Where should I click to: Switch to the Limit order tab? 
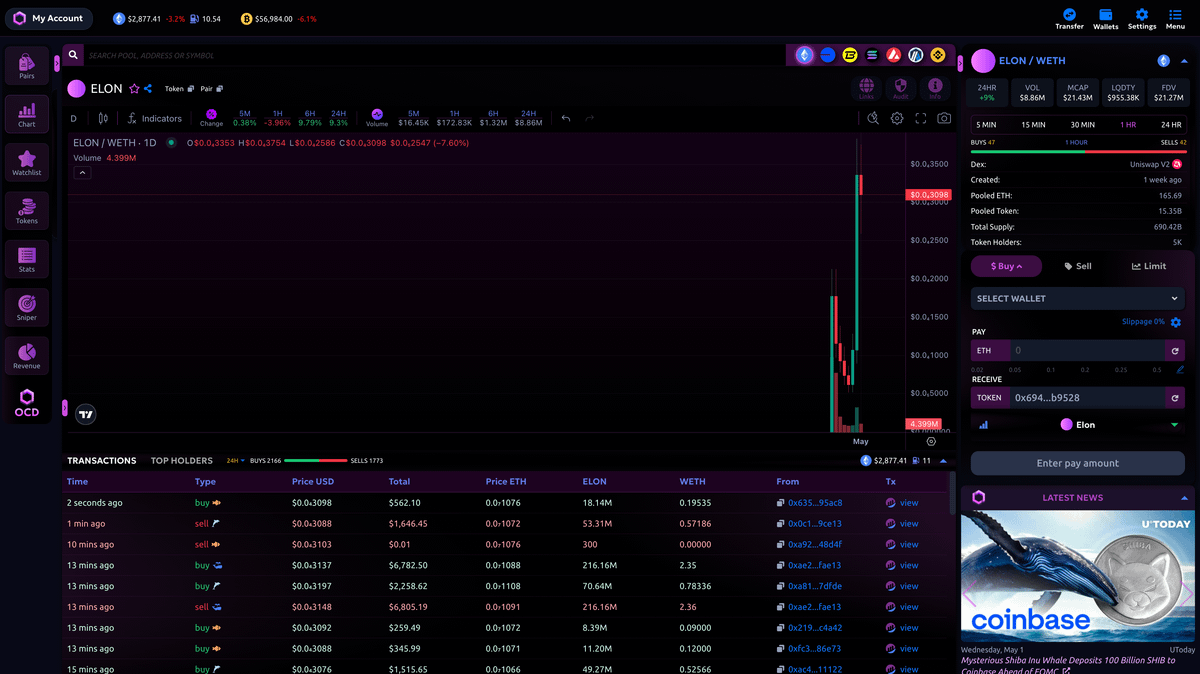(1149, 266)
